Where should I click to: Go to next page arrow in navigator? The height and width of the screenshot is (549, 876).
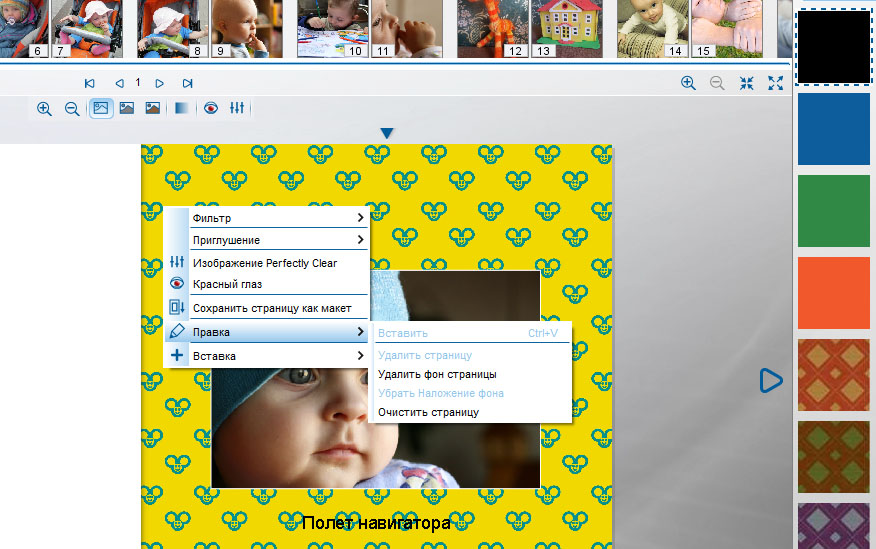tap(159, 83)
